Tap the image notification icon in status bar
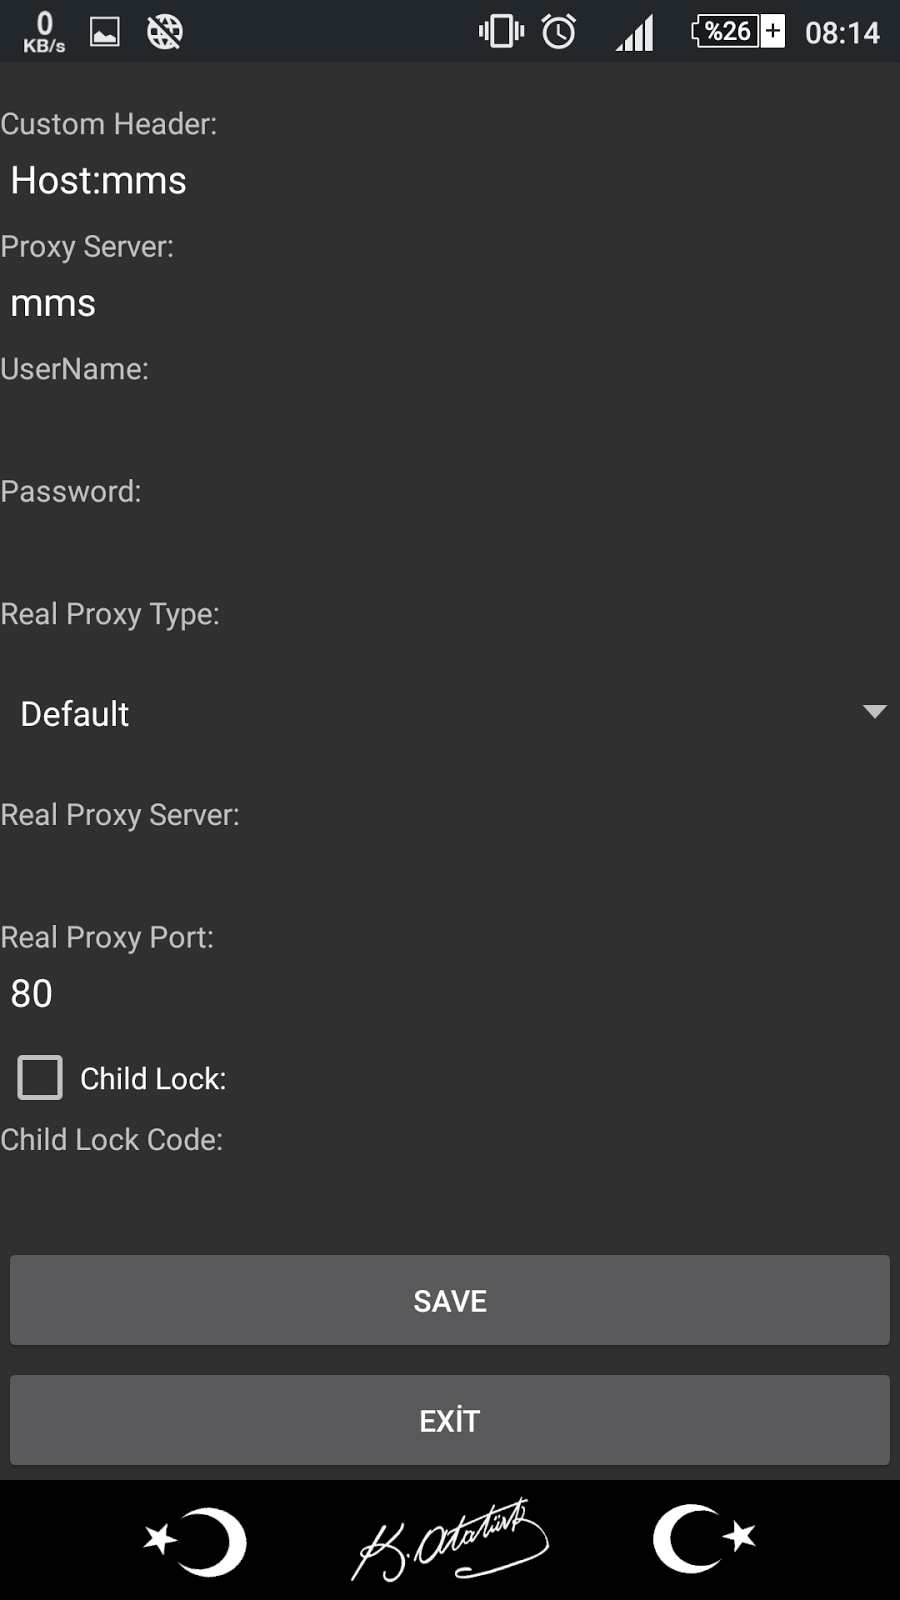 (x=105, y=32)
